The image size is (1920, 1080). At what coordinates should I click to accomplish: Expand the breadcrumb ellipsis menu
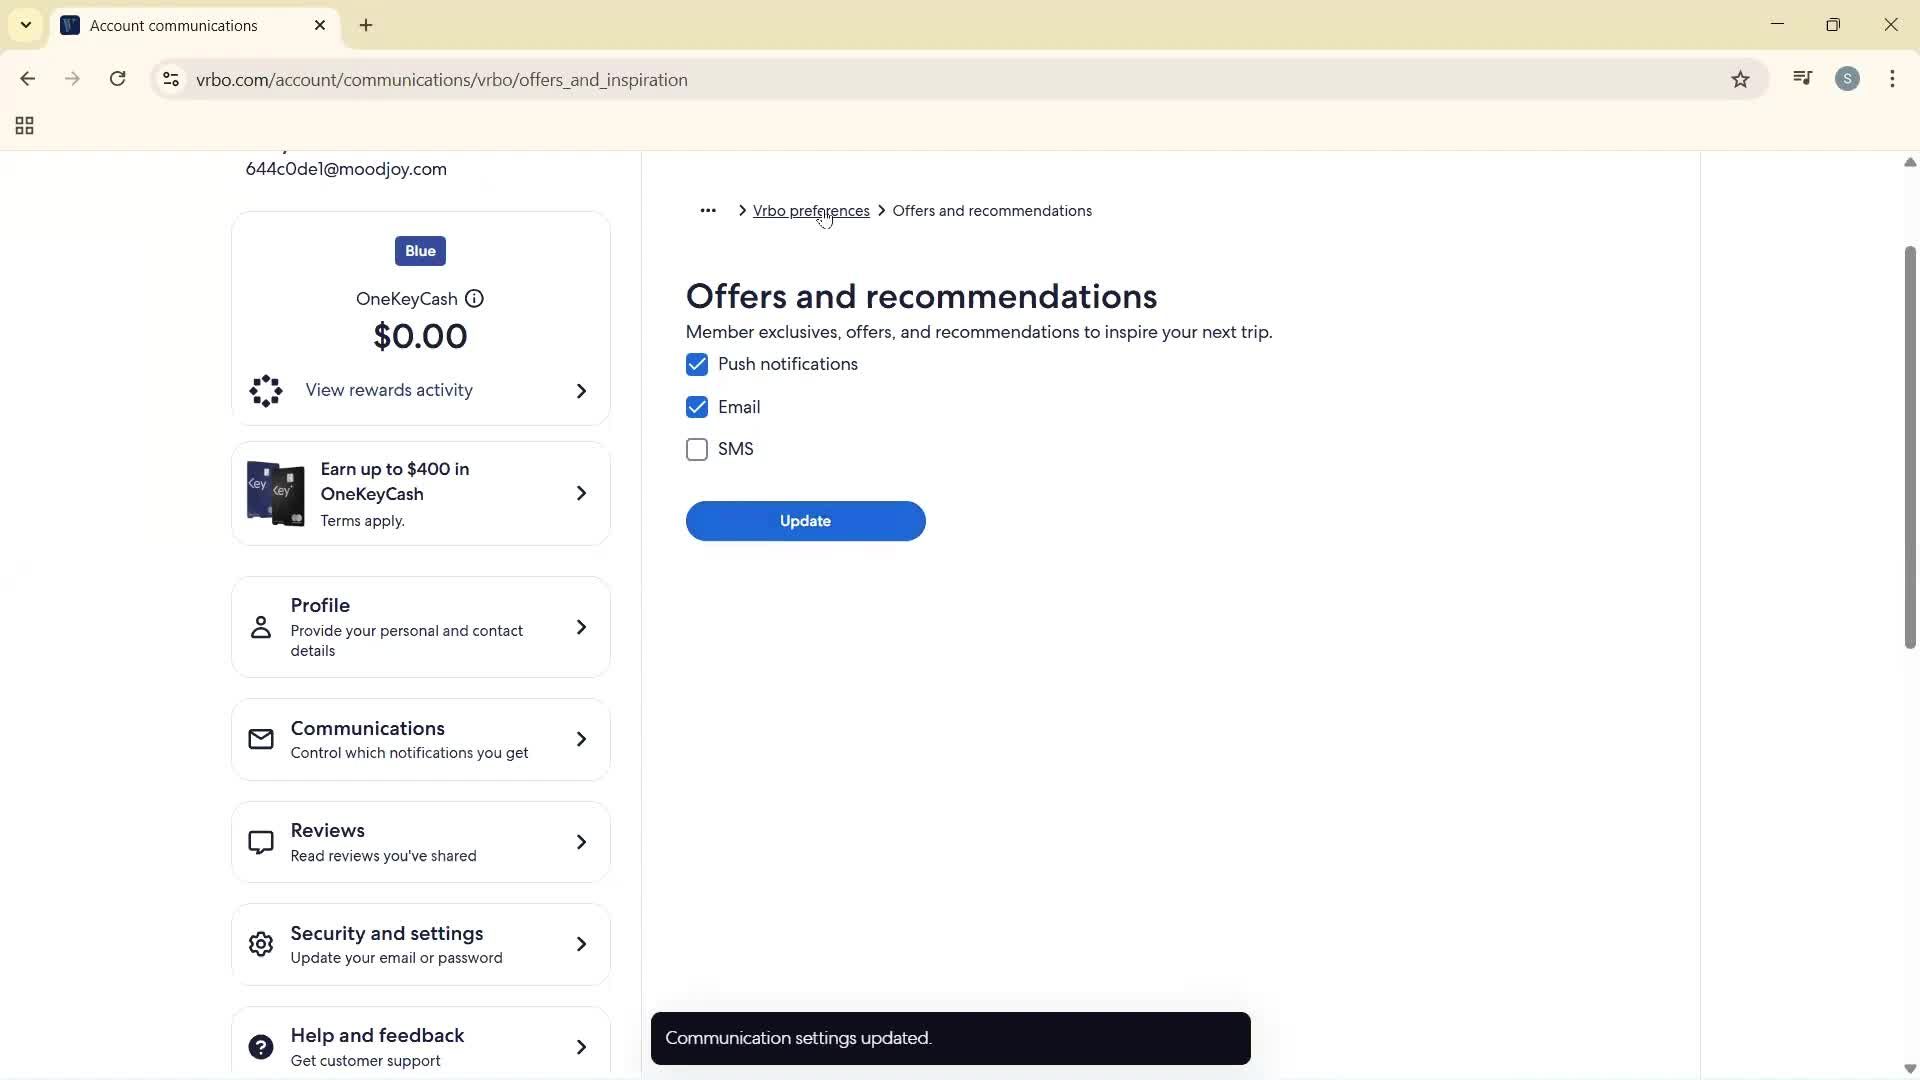pos(708,210)
